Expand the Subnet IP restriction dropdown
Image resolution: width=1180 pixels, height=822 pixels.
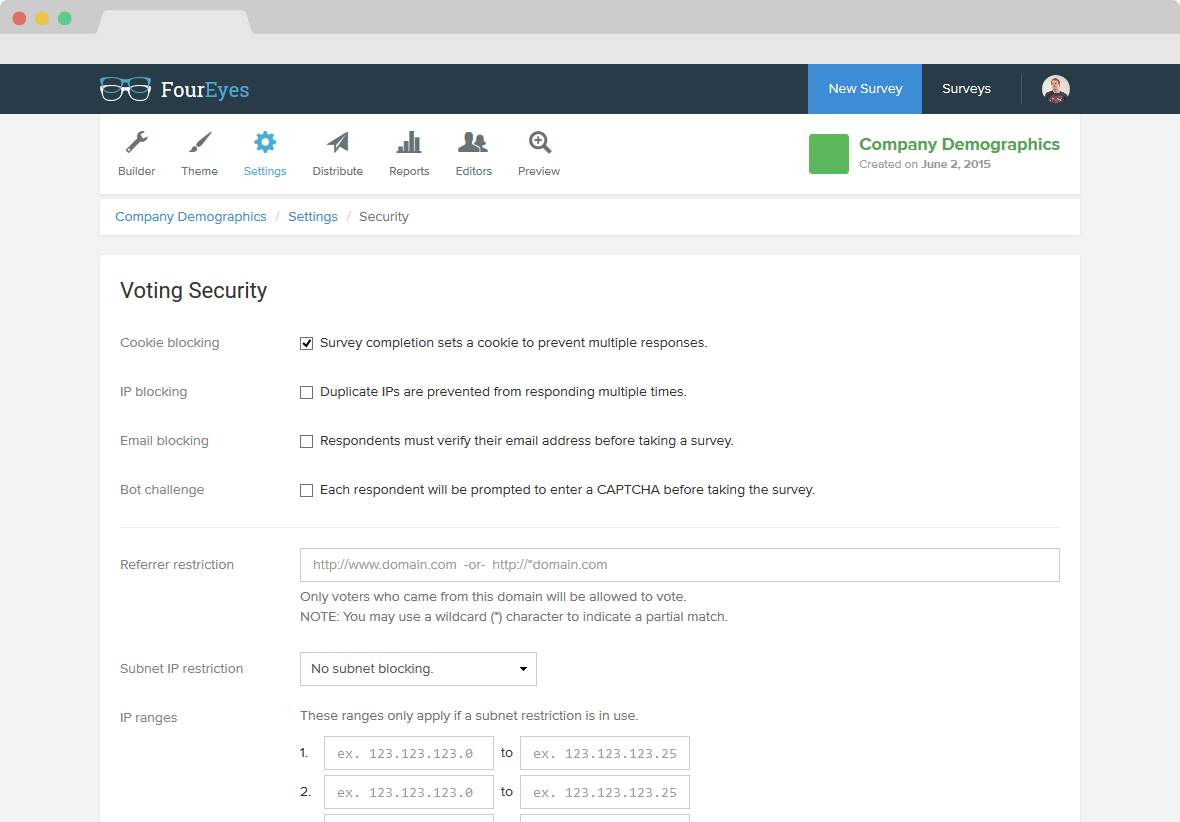point(418,668)
